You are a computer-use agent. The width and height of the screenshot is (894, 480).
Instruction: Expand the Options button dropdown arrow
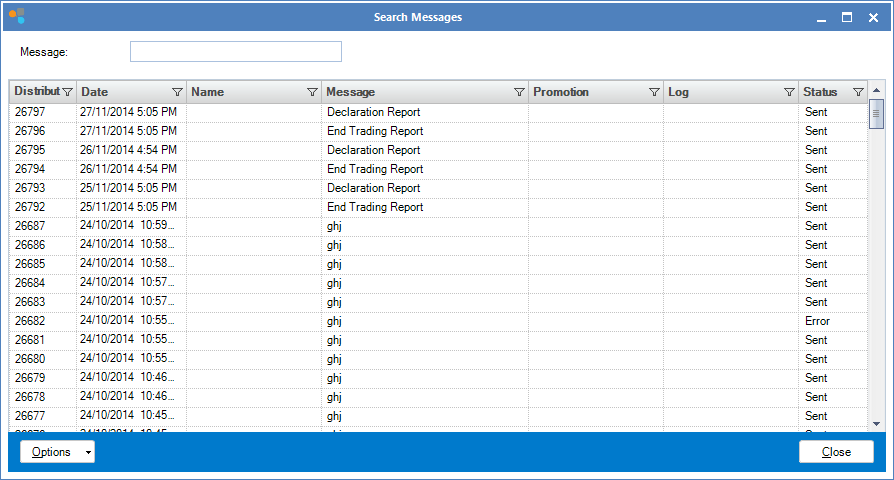click(88, 452)
